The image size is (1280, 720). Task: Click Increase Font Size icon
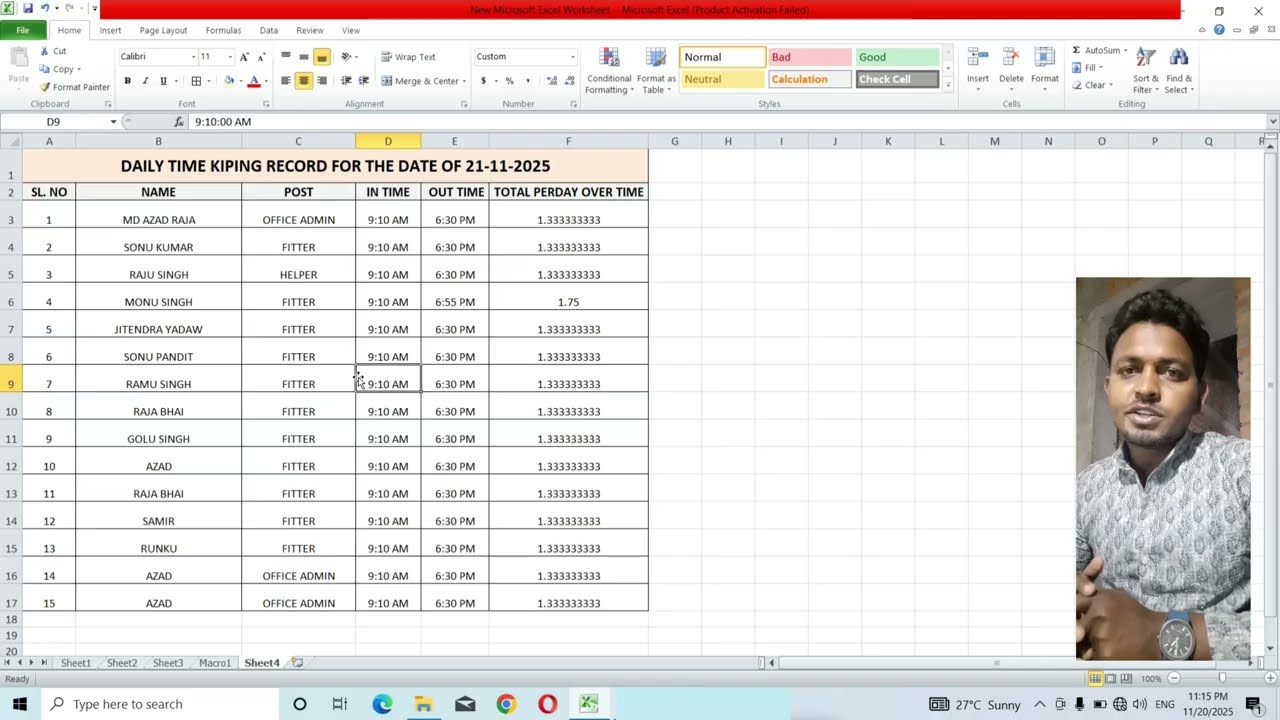(245, 57)
